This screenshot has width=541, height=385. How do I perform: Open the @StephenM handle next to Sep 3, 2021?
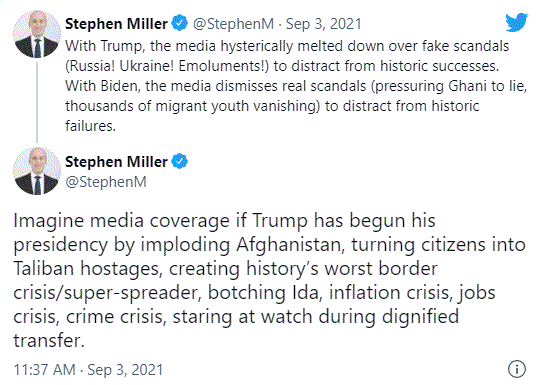(233, 24)
